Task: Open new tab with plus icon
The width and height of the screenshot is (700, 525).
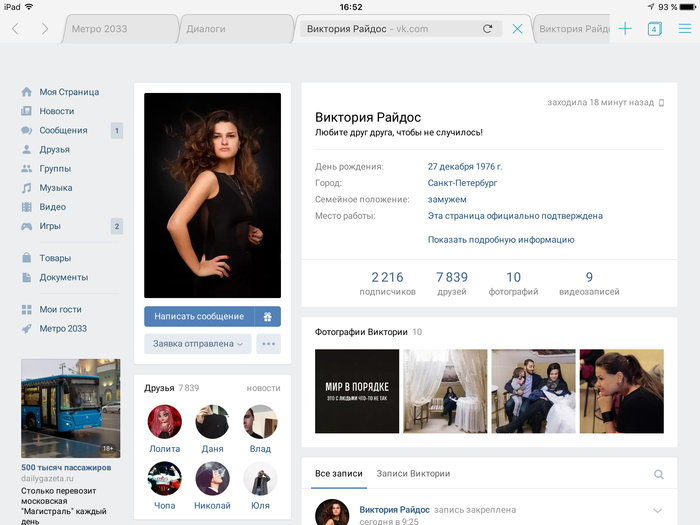Action: tap(625, 29)
